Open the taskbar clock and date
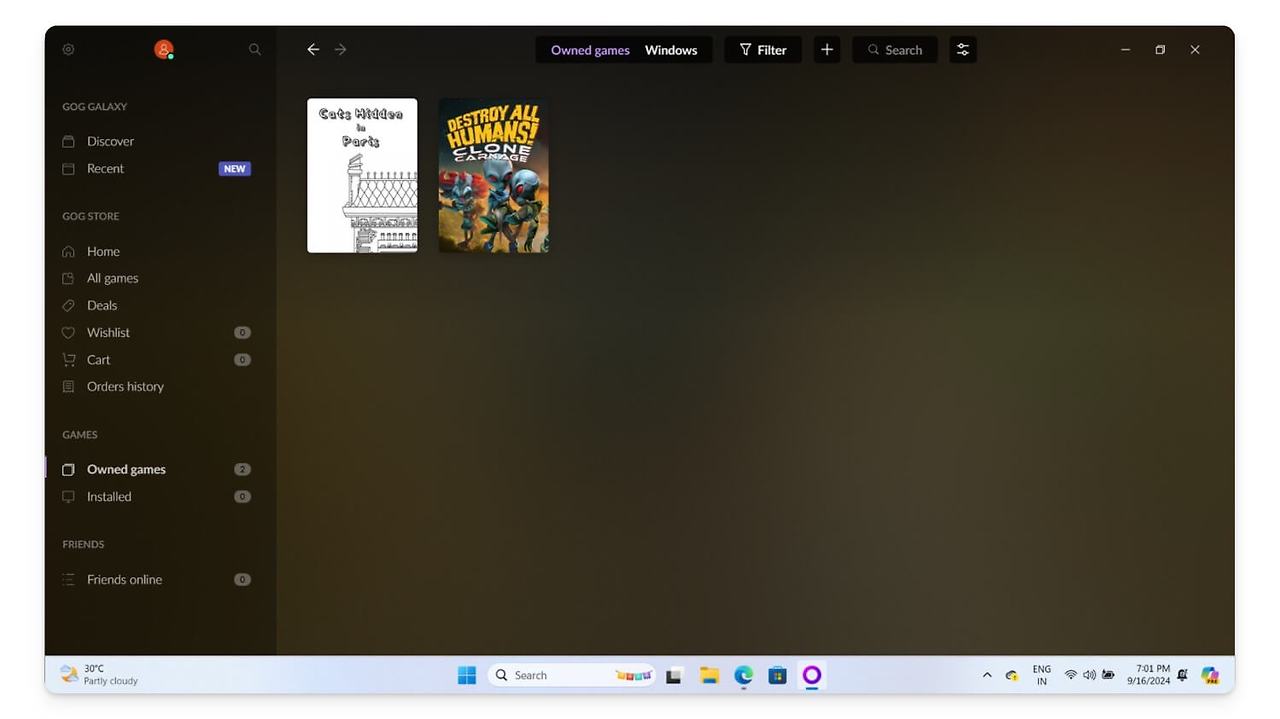This screenshot has height=719, width=1280. coord(1149,675)
